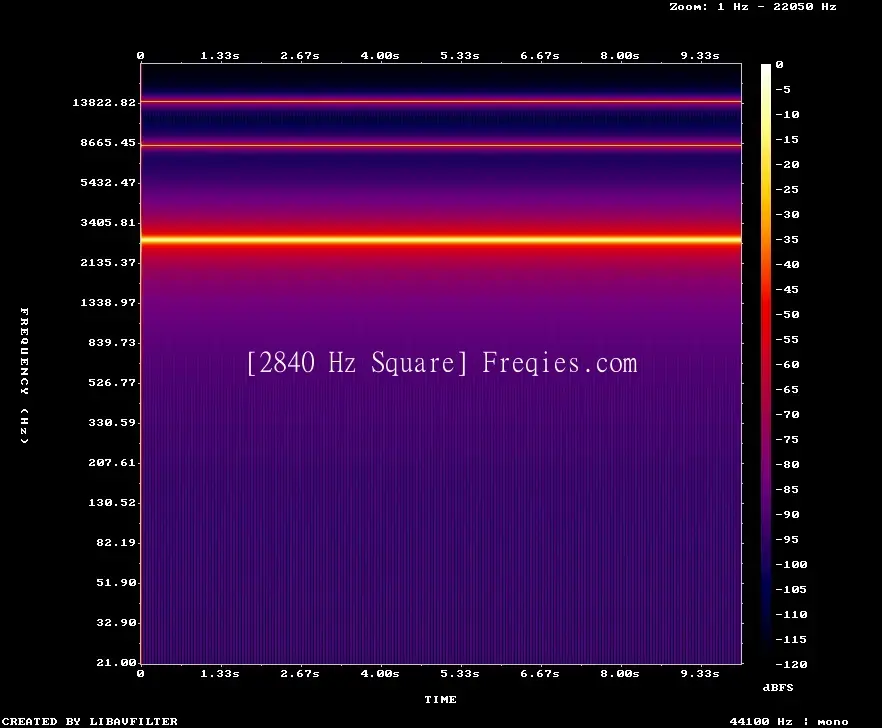Click the -40 dBFS scale label

pyautogui.click(x=787, y=264)
